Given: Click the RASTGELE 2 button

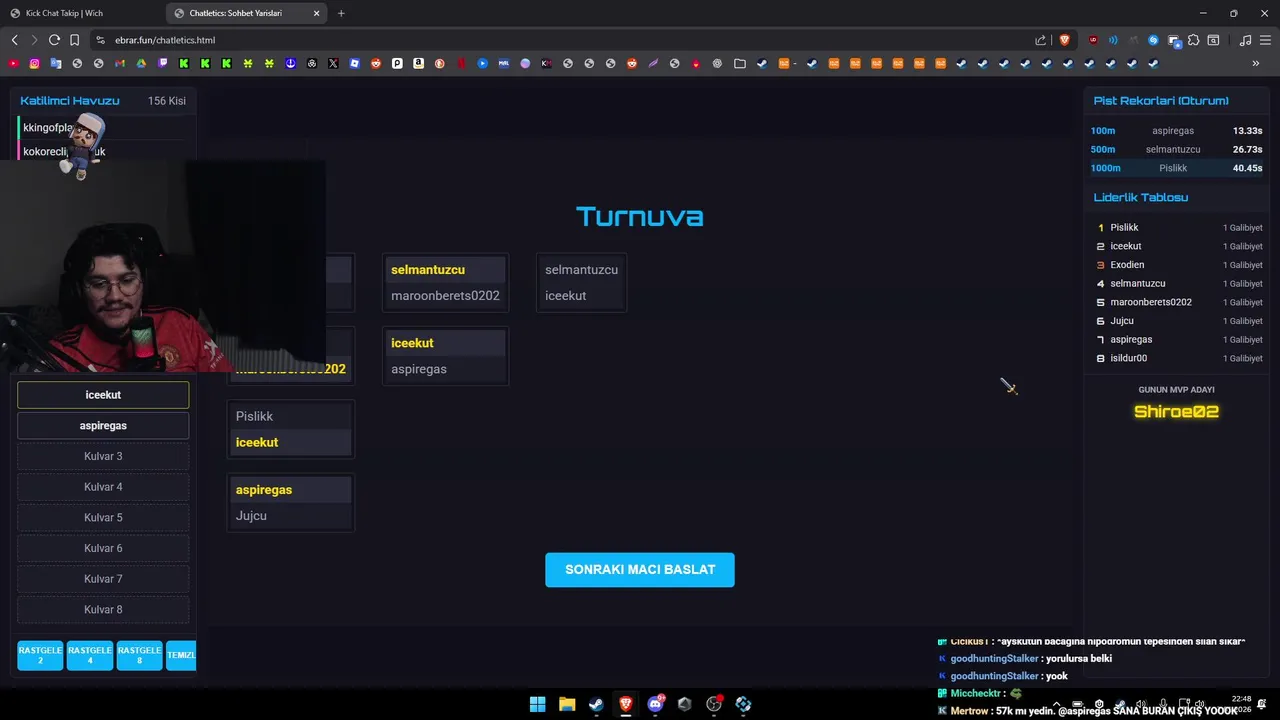Looking at the screenshot, I should pos(40,655).
